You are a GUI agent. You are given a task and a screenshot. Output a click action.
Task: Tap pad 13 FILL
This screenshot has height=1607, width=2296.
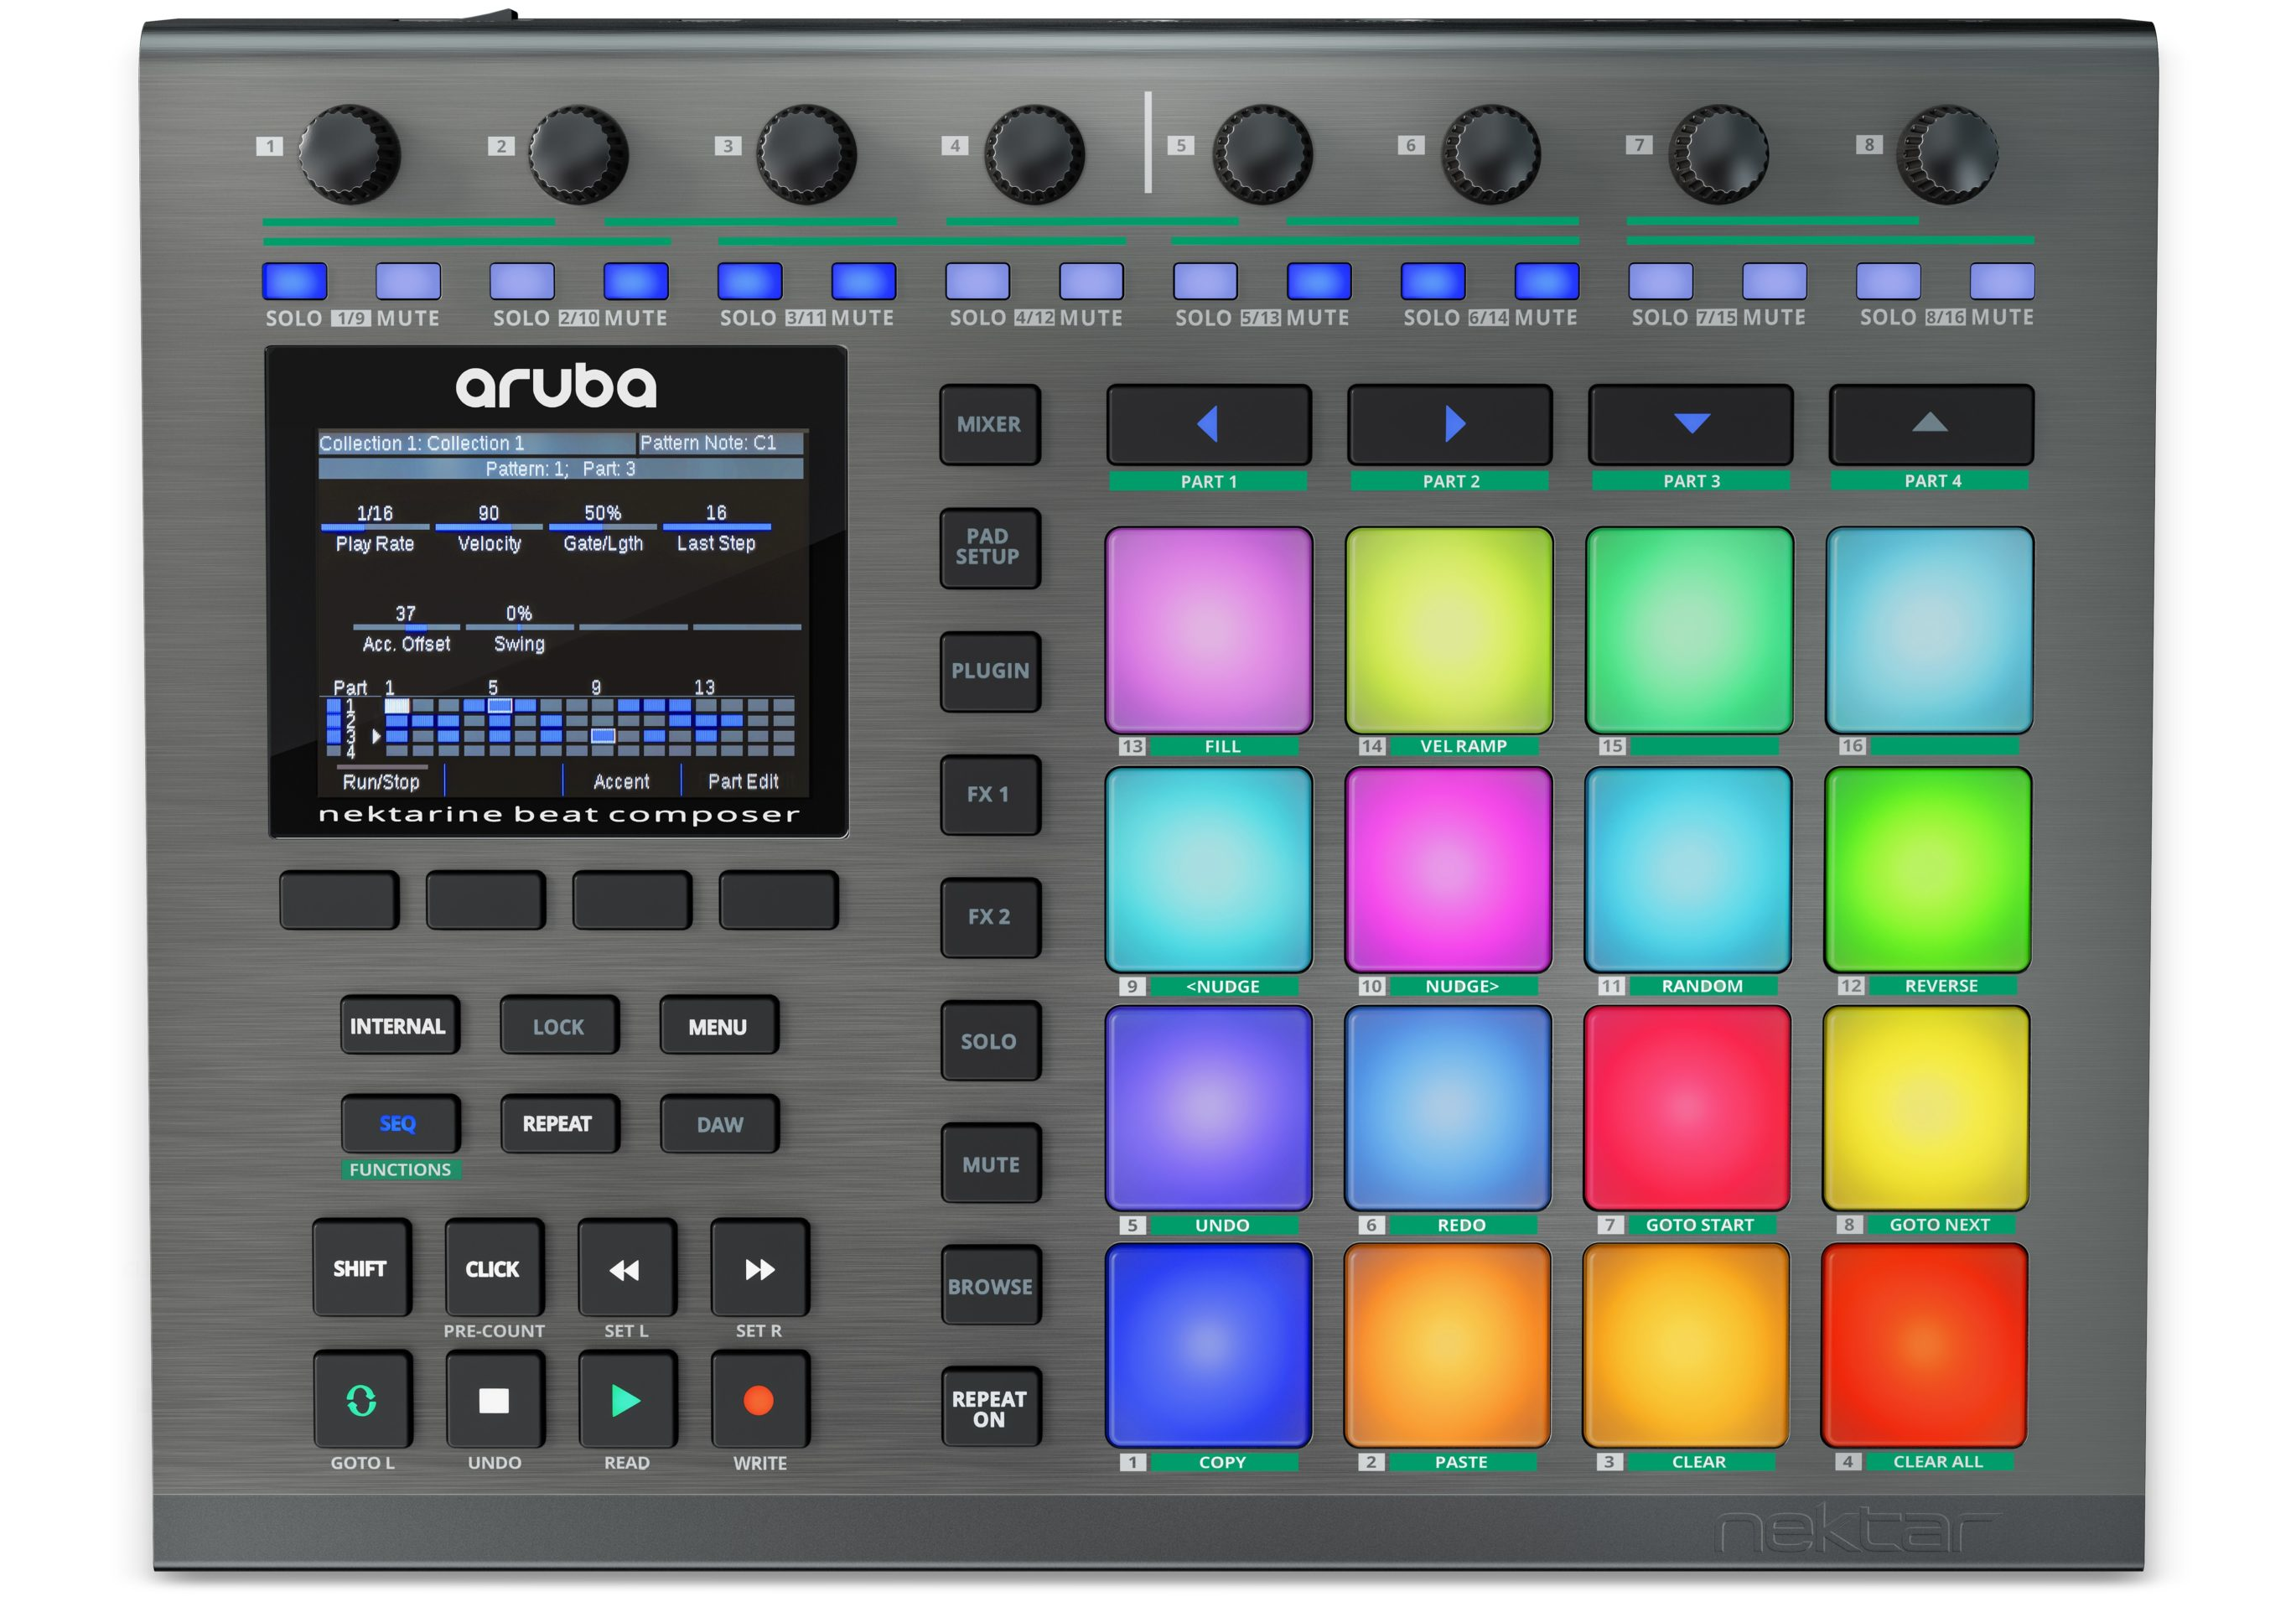1209,630
